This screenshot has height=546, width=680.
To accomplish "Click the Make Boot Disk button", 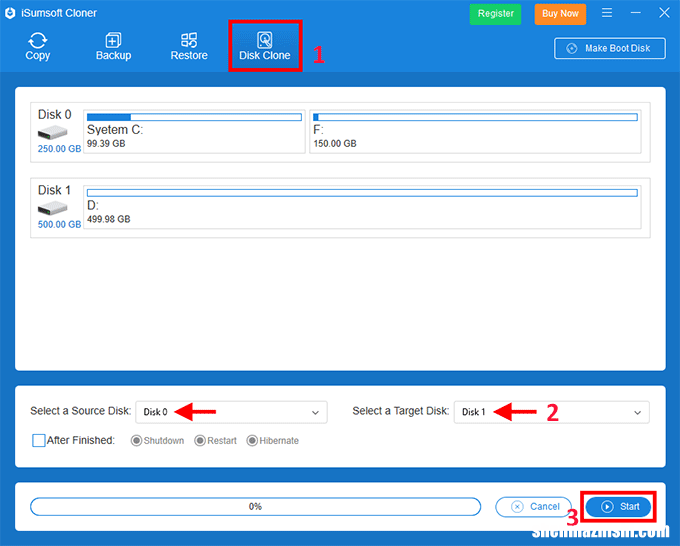I will pyautogui.click(x=610, y=48).
